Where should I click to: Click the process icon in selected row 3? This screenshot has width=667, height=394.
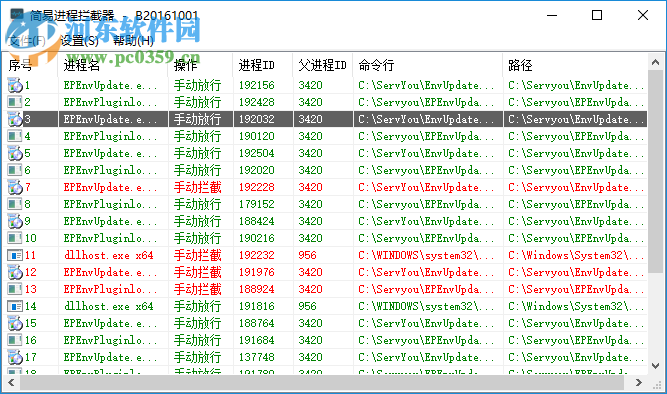[15, 119]
